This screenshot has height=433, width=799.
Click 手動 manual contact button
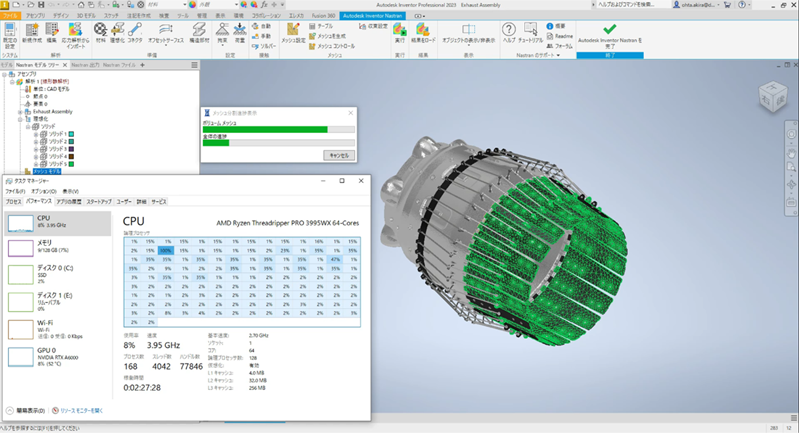[261, 36]
